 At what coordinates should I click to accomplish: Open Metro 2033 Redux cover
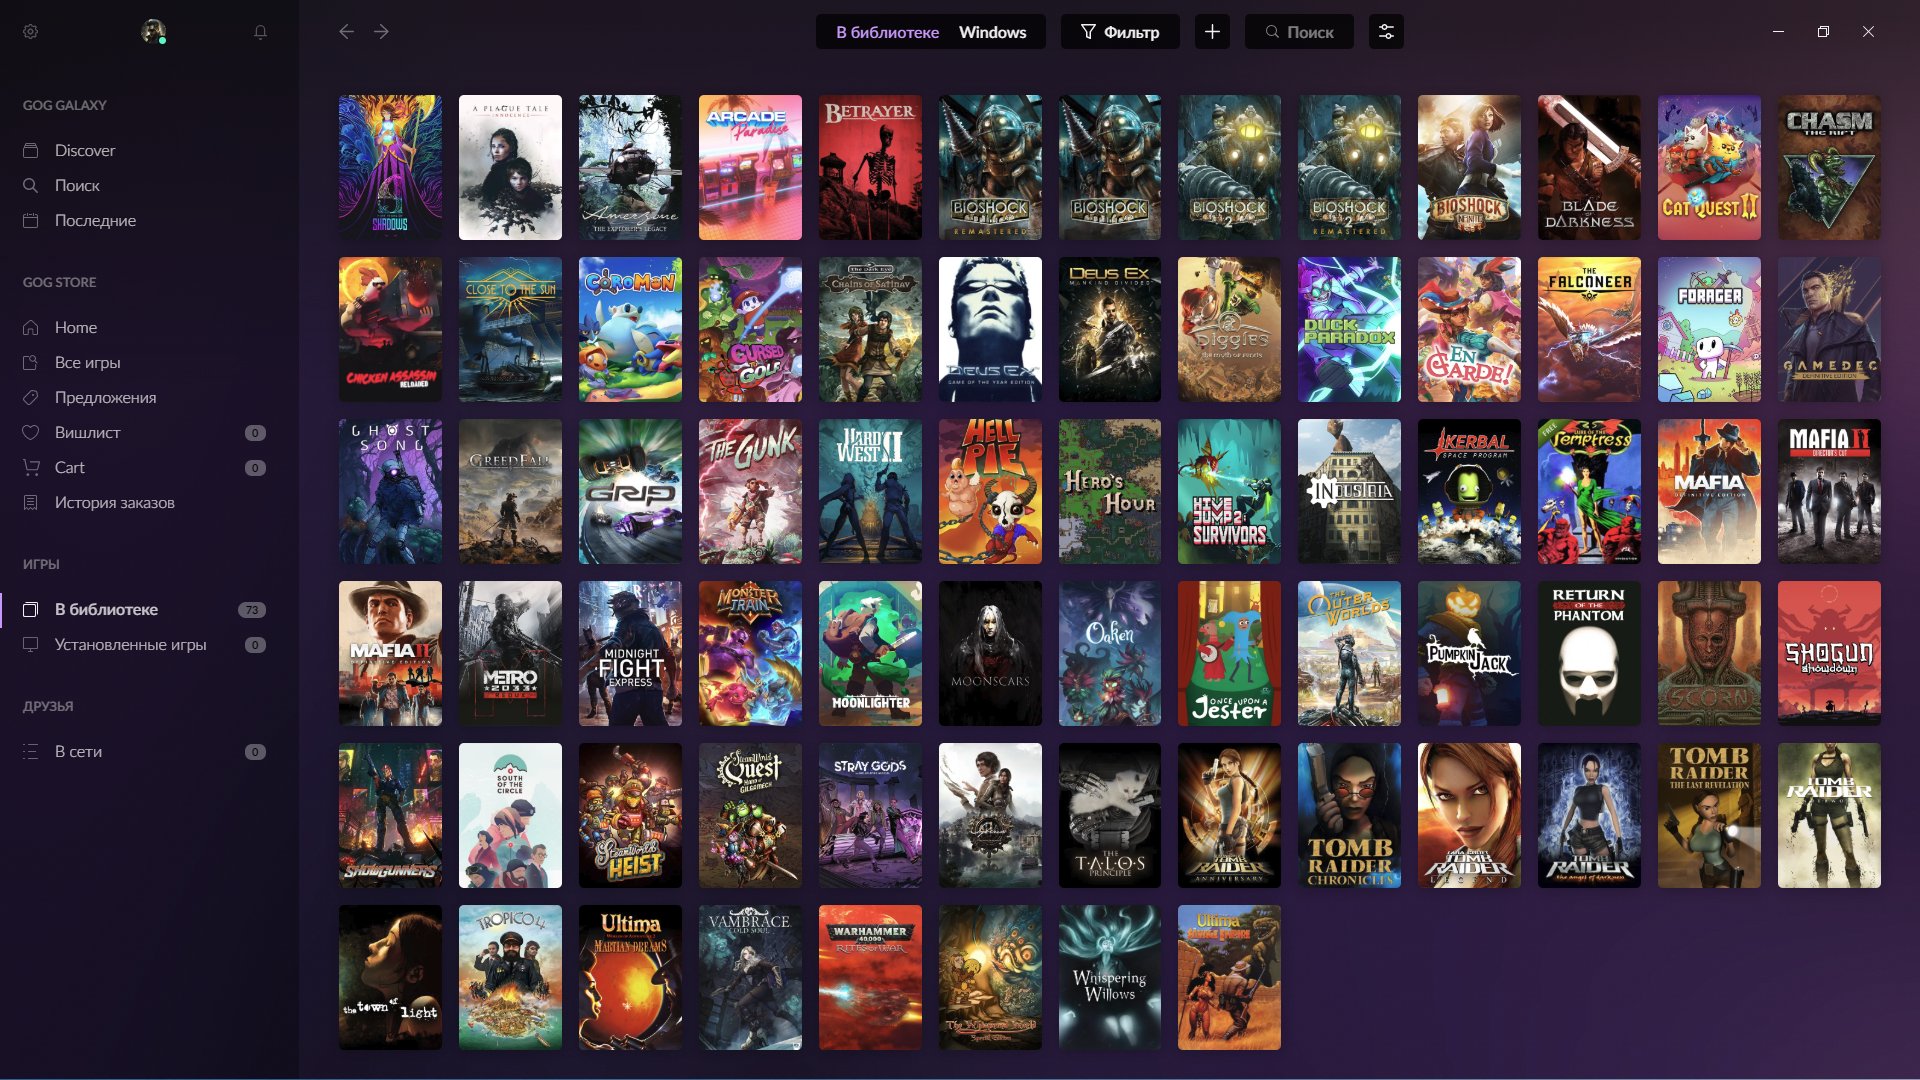(x=510, y=653)
